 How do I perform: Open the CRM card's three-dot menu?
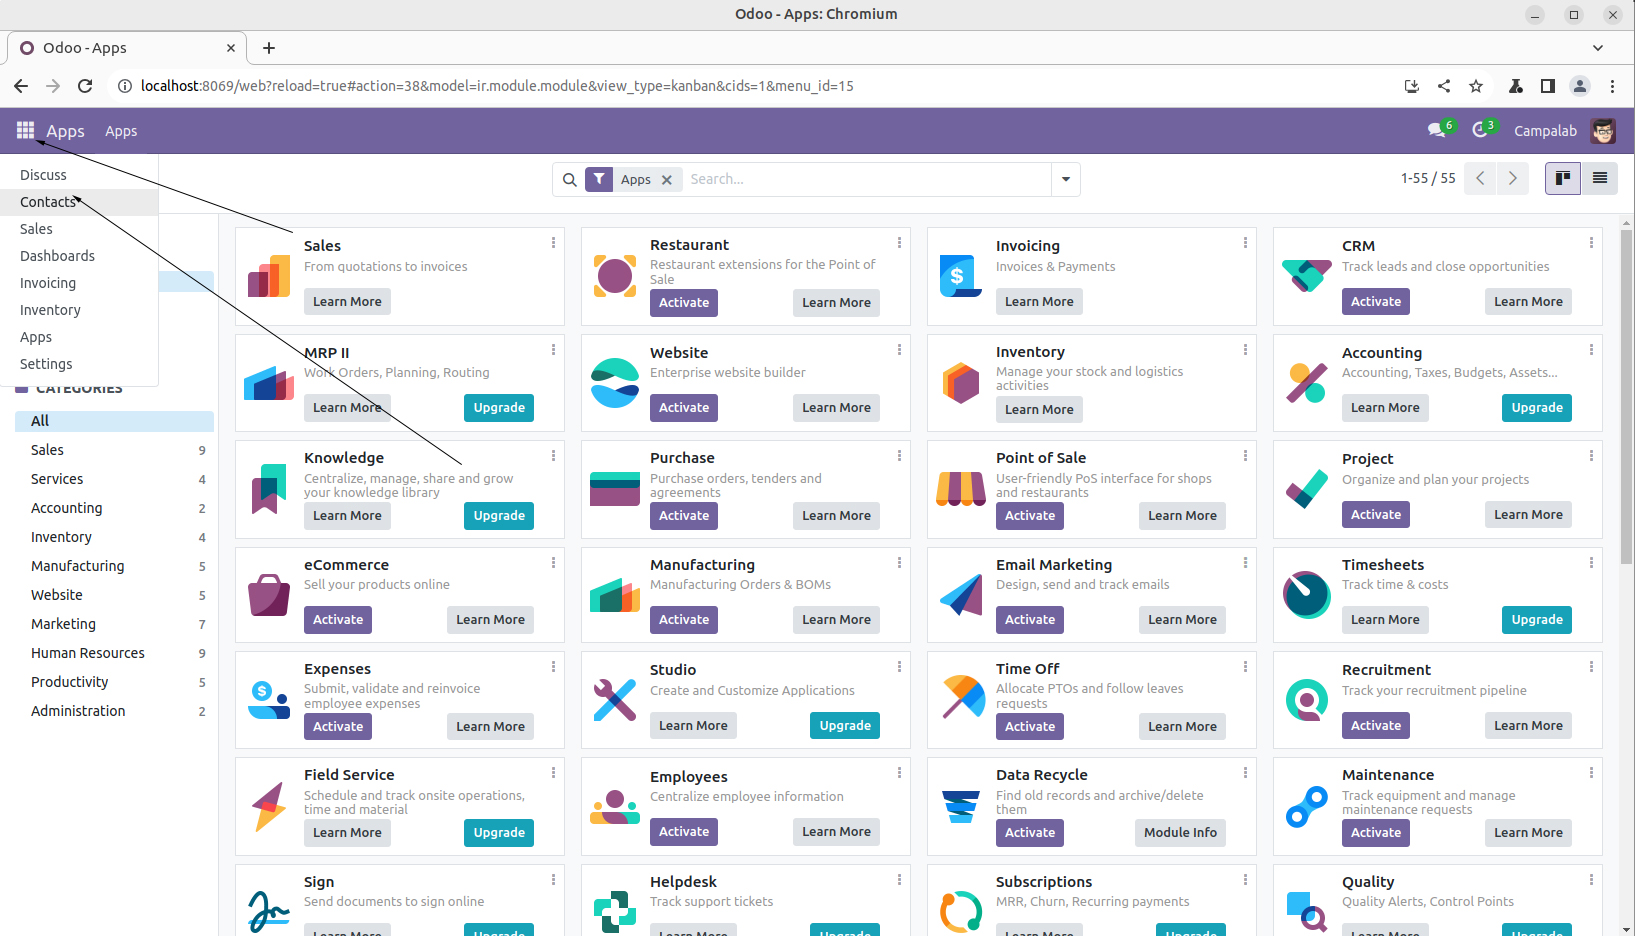pos(1591,243)
